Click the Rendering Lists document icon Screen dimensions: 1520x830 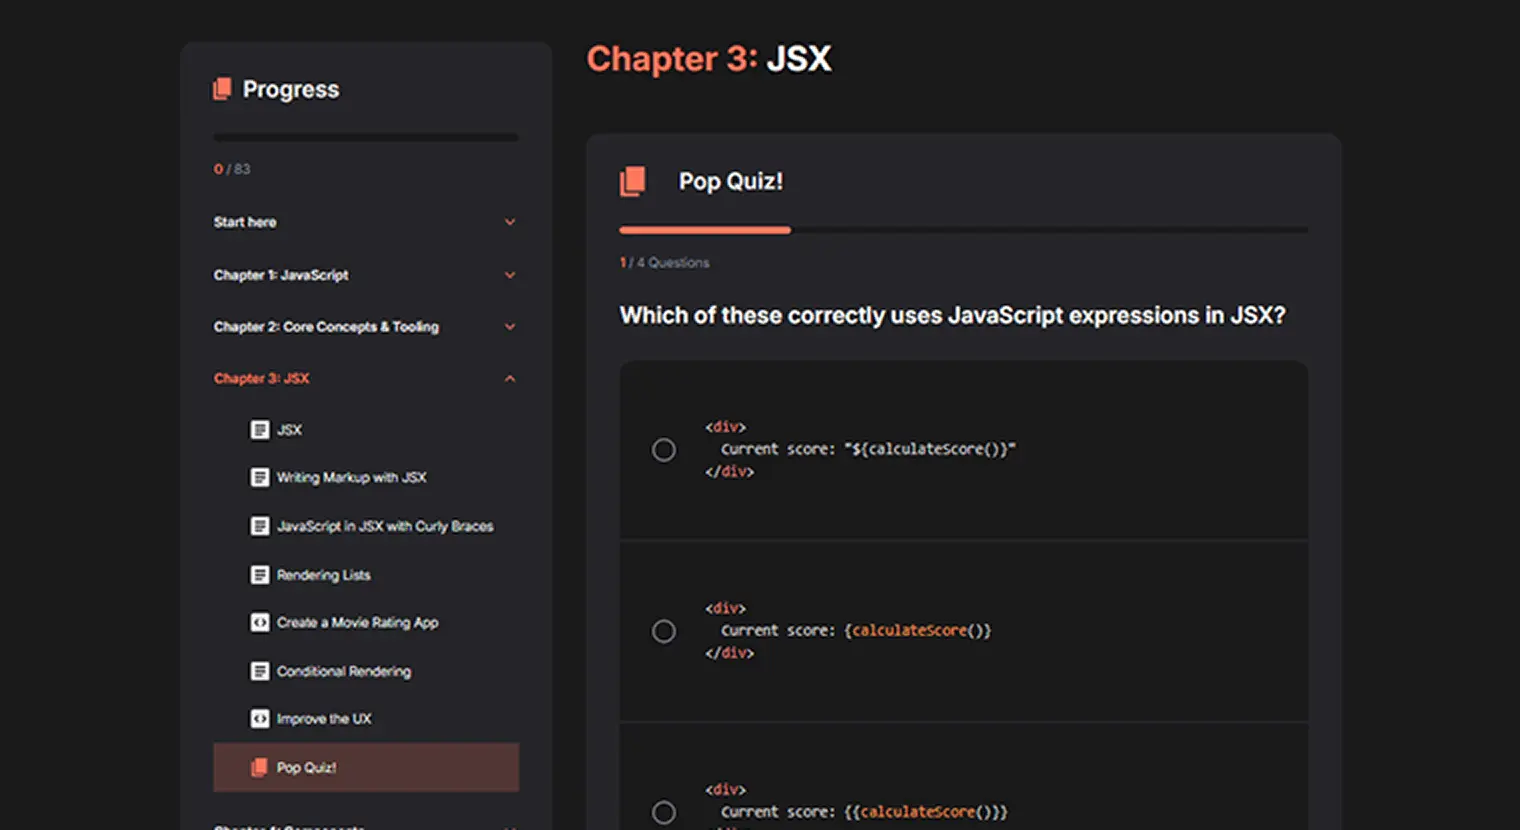pos(260,575)
